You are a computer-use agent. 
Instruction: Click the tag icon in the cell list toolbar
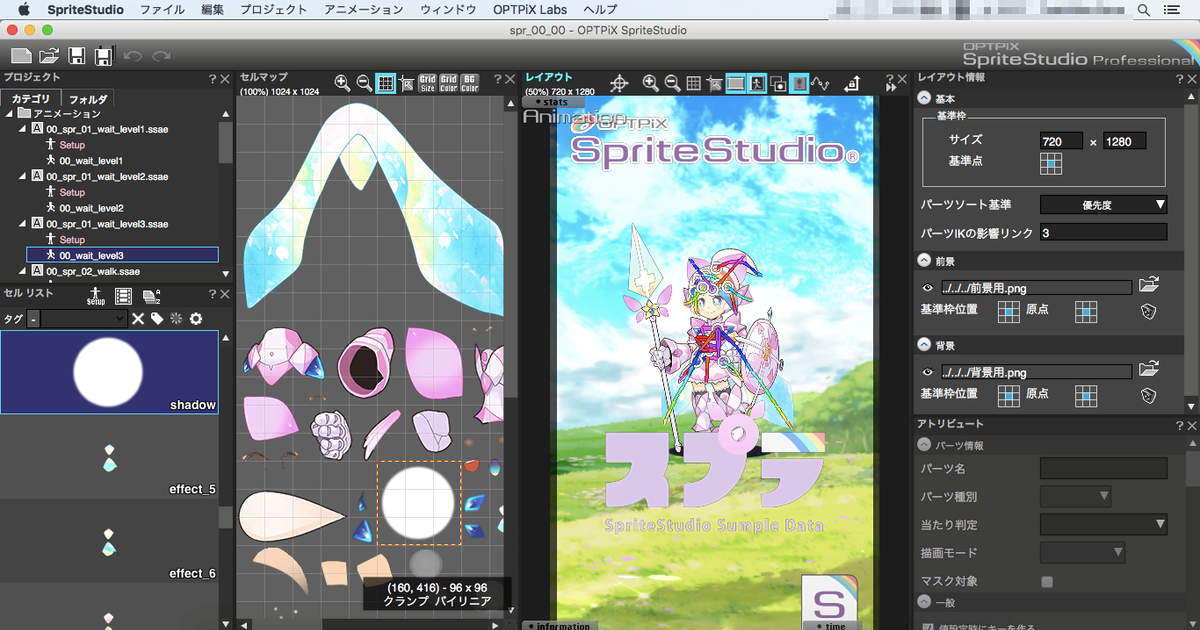[x=157, y=318]
